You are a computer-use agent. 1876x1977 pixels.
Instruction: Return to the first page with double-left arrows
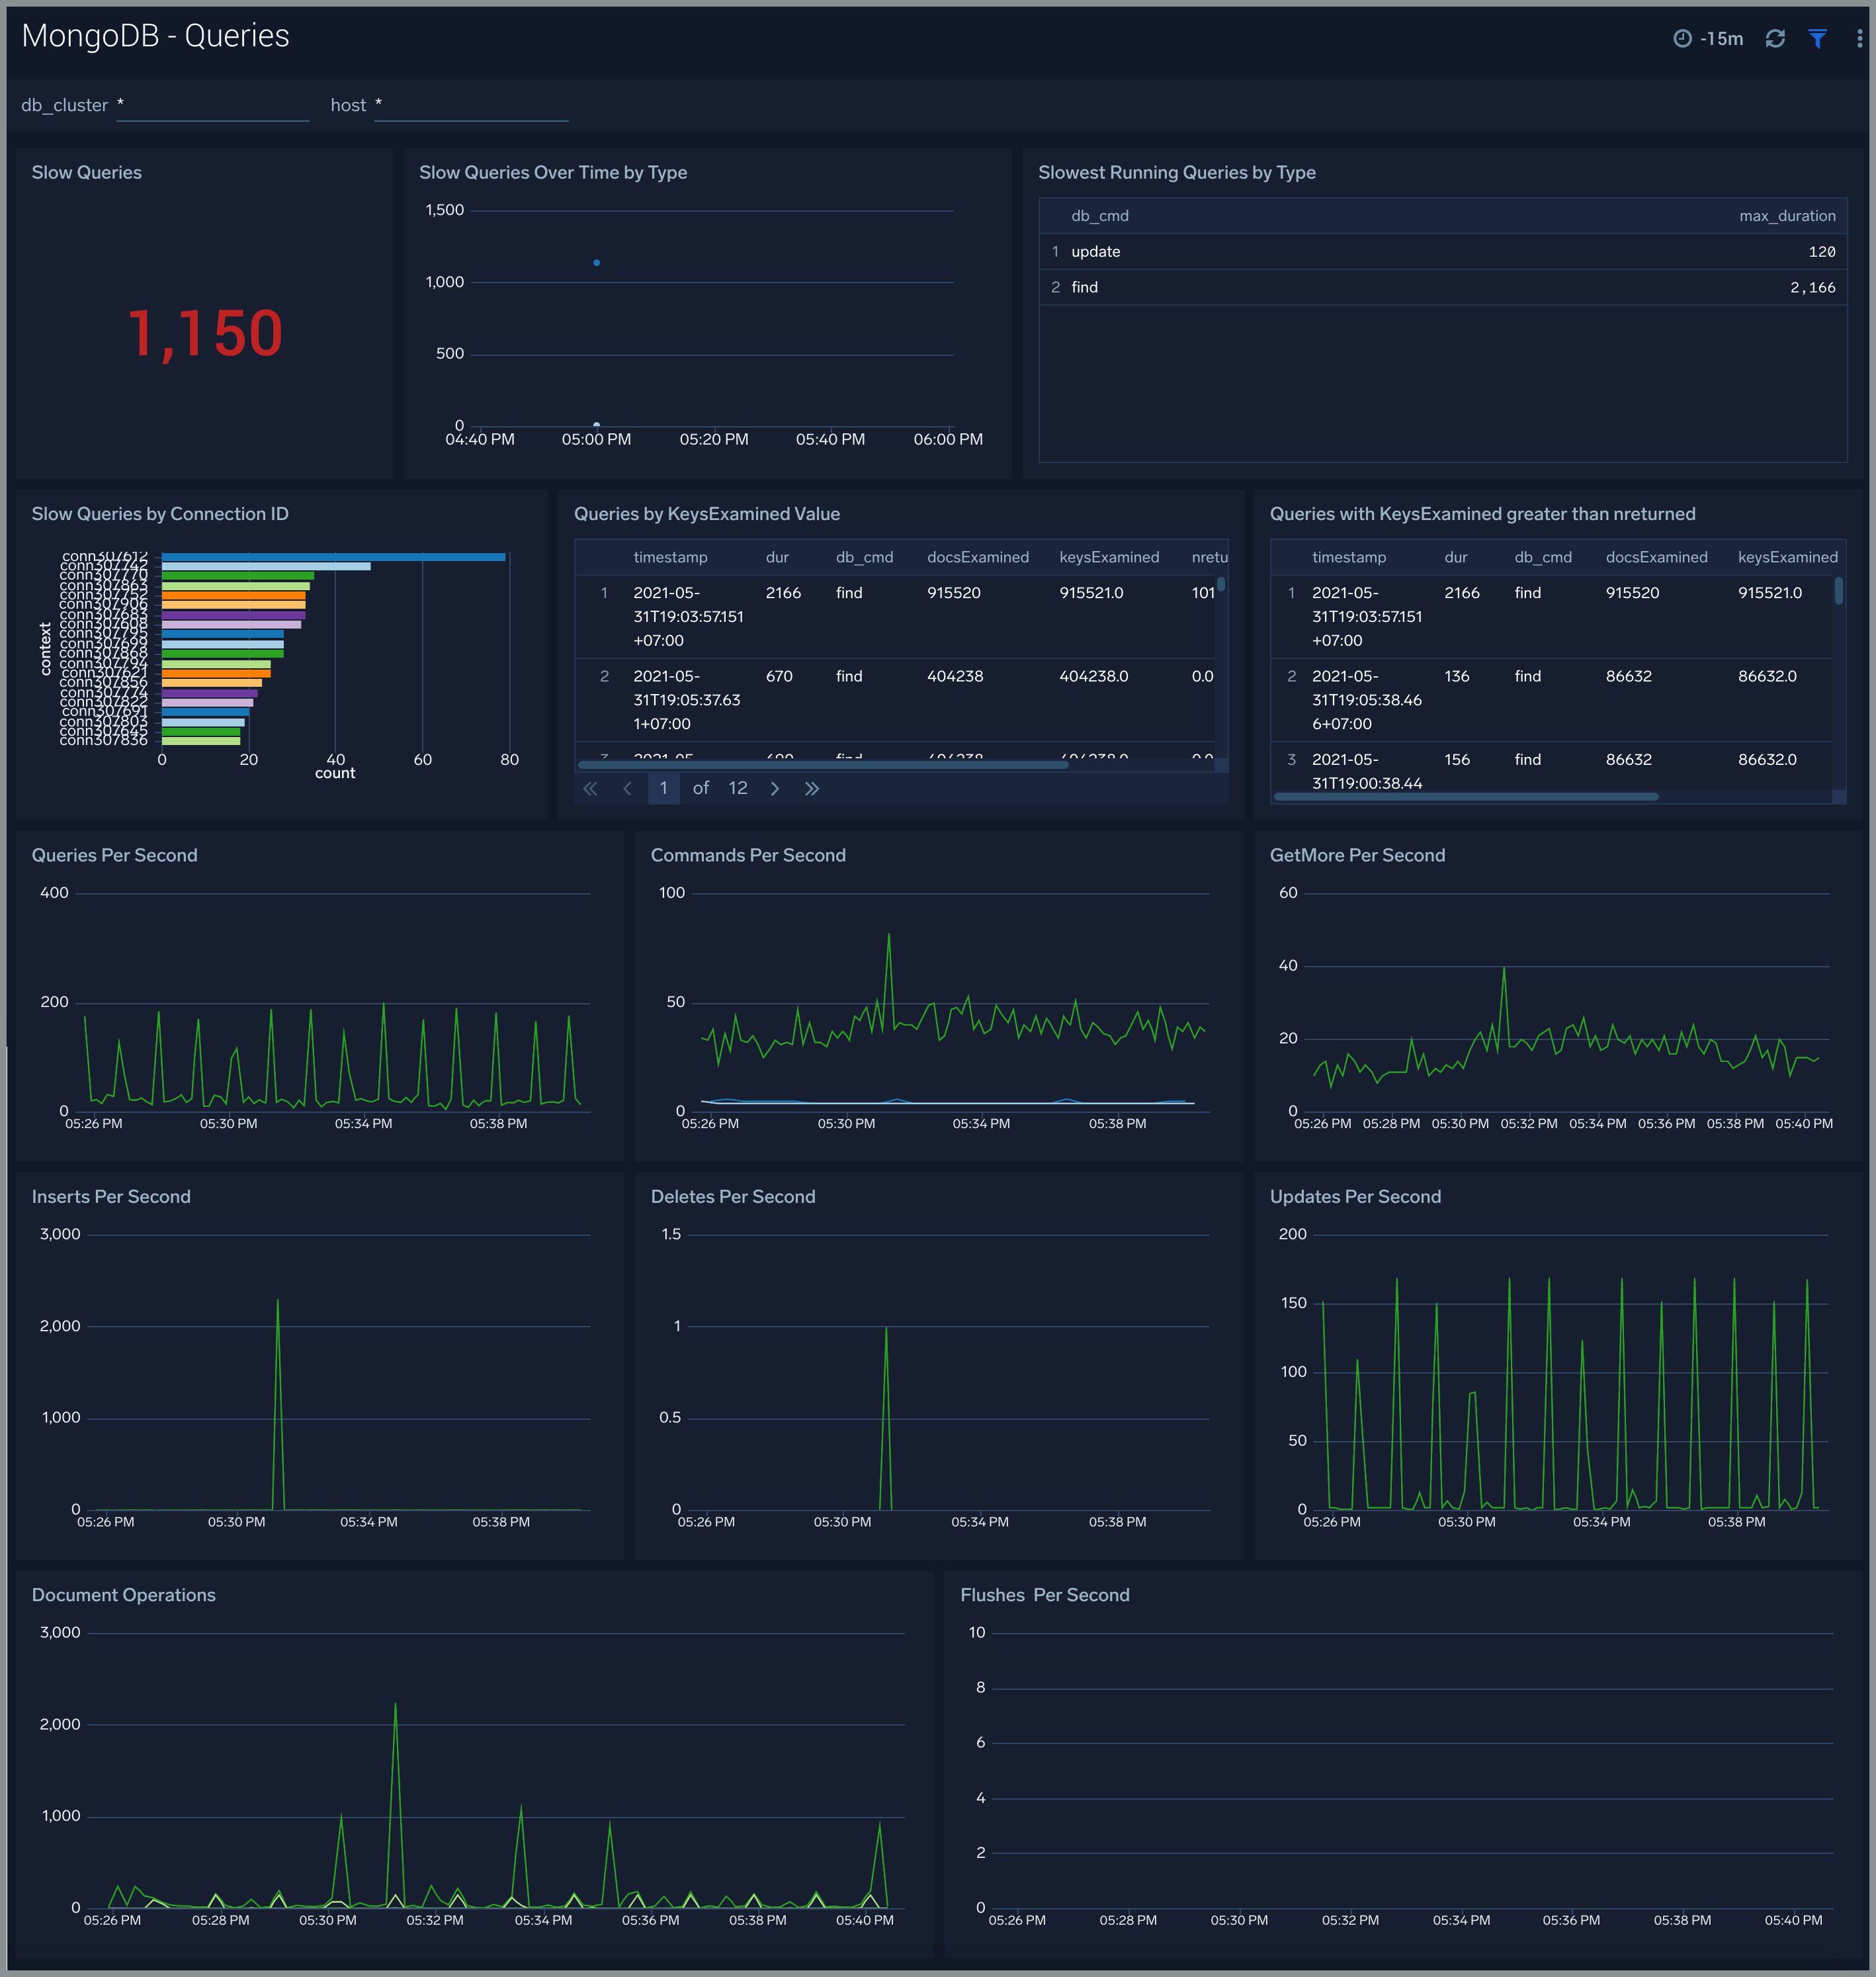tap(590, 789)
